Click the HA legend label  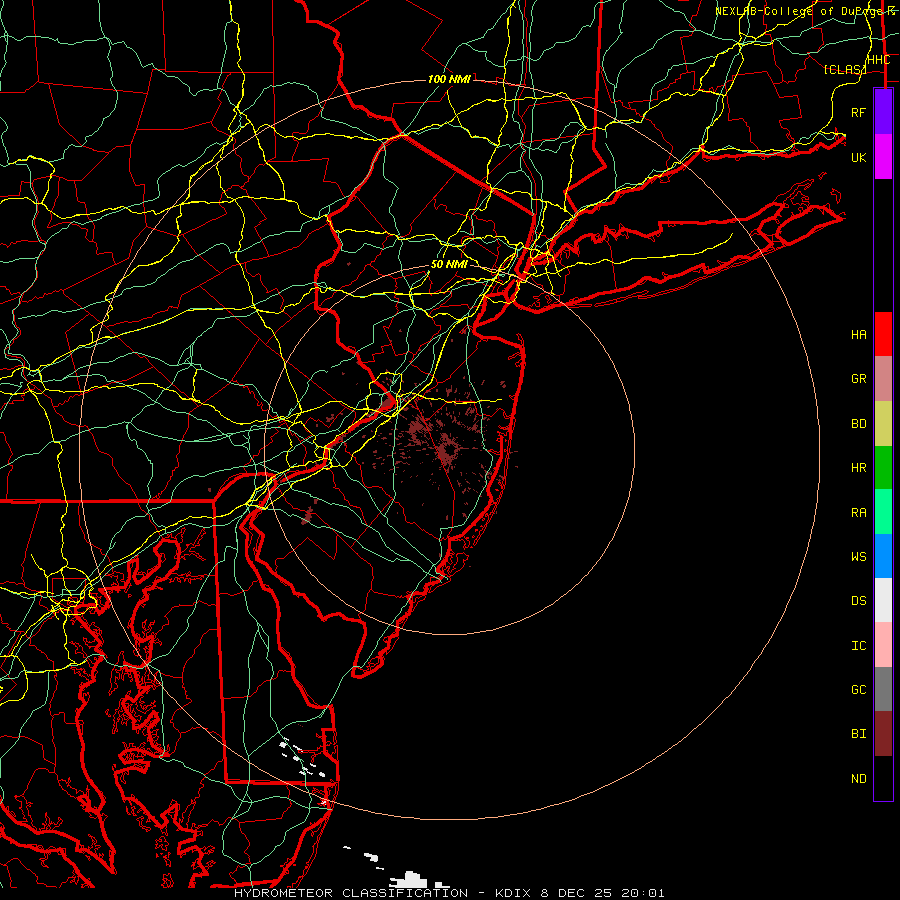coord(858,335)
